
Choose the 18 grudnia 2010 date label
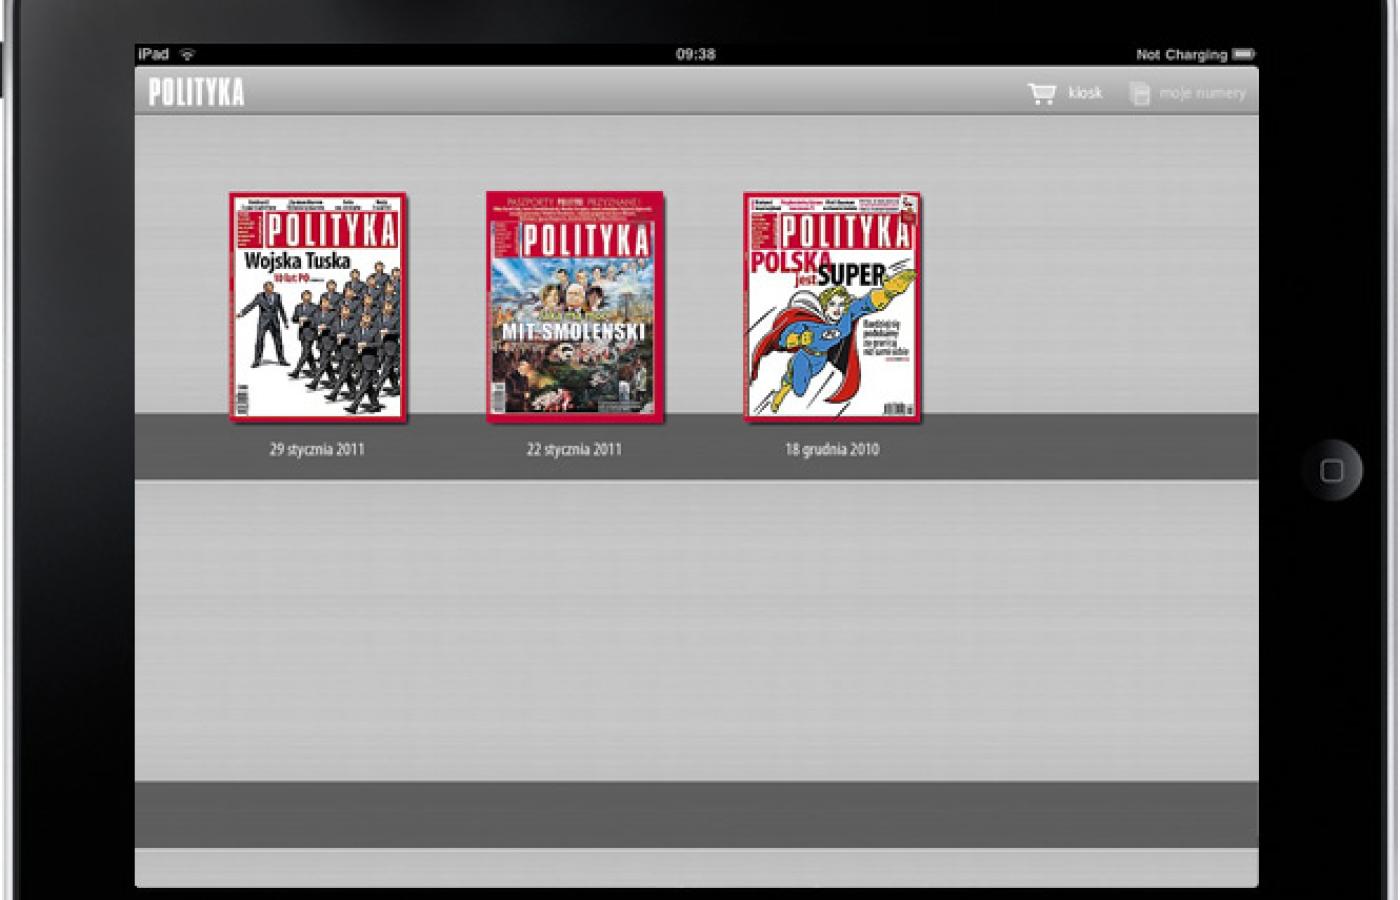(x=832, y=450)
